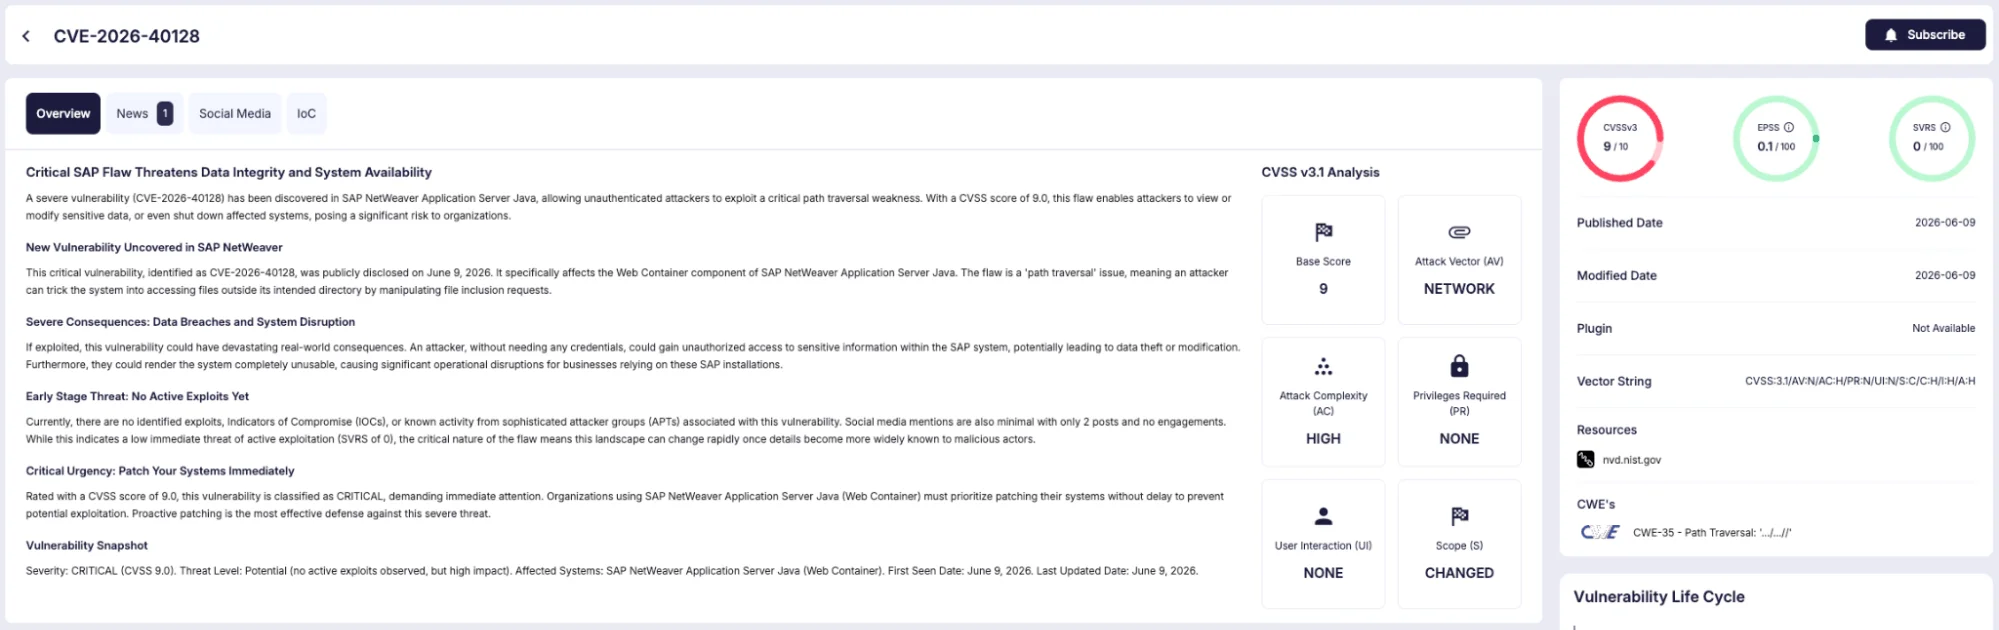Open CWE-35 Path Traversal entry
Screen dimensions: 1999x630
[1712, 533]
